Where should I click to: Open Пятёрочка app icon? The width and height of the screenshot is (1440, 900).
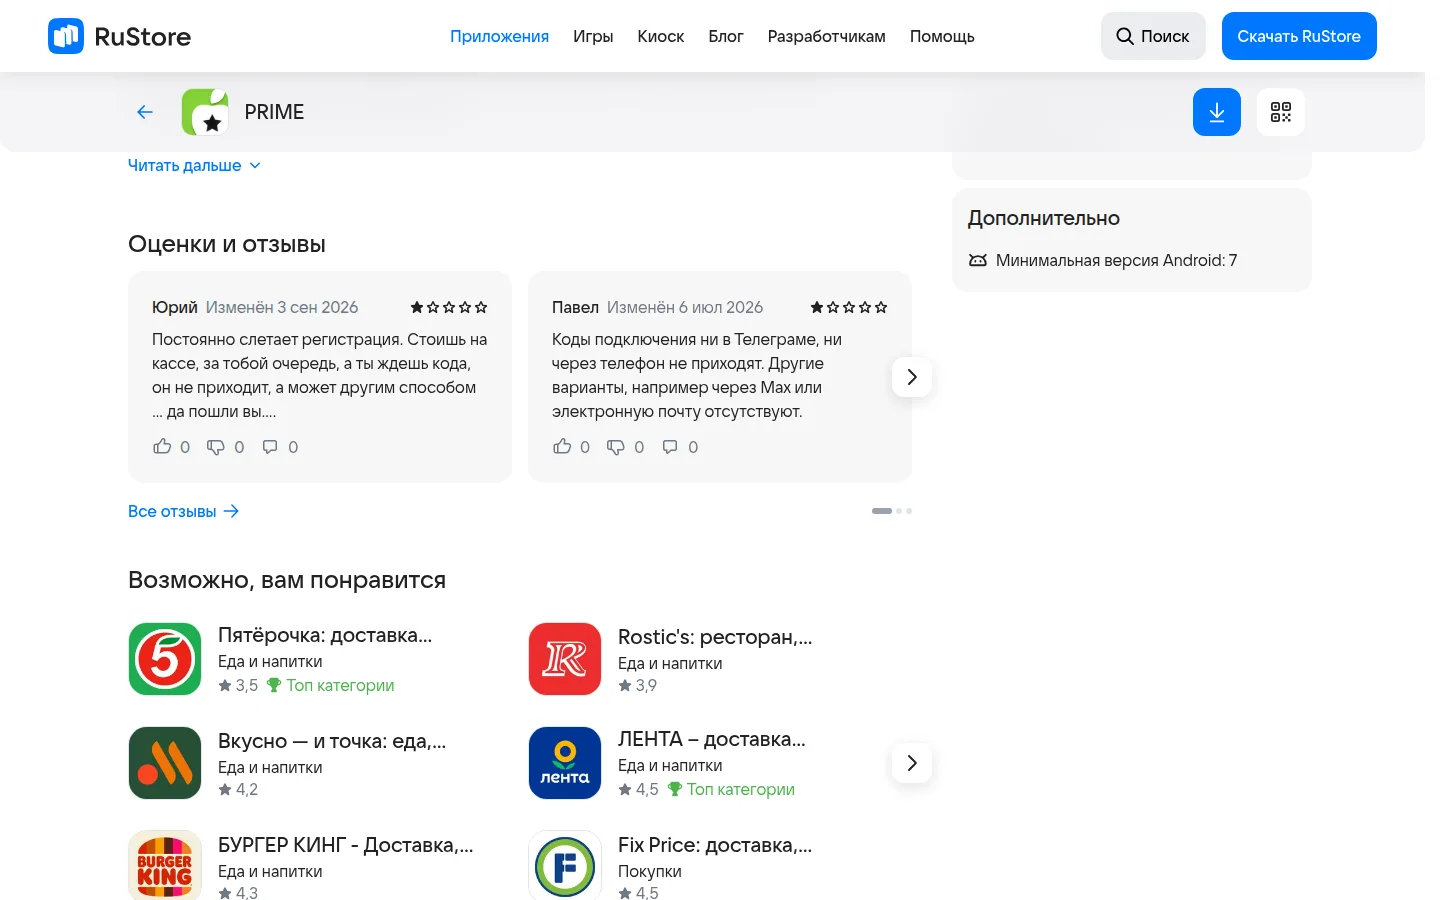click(165, 659)
